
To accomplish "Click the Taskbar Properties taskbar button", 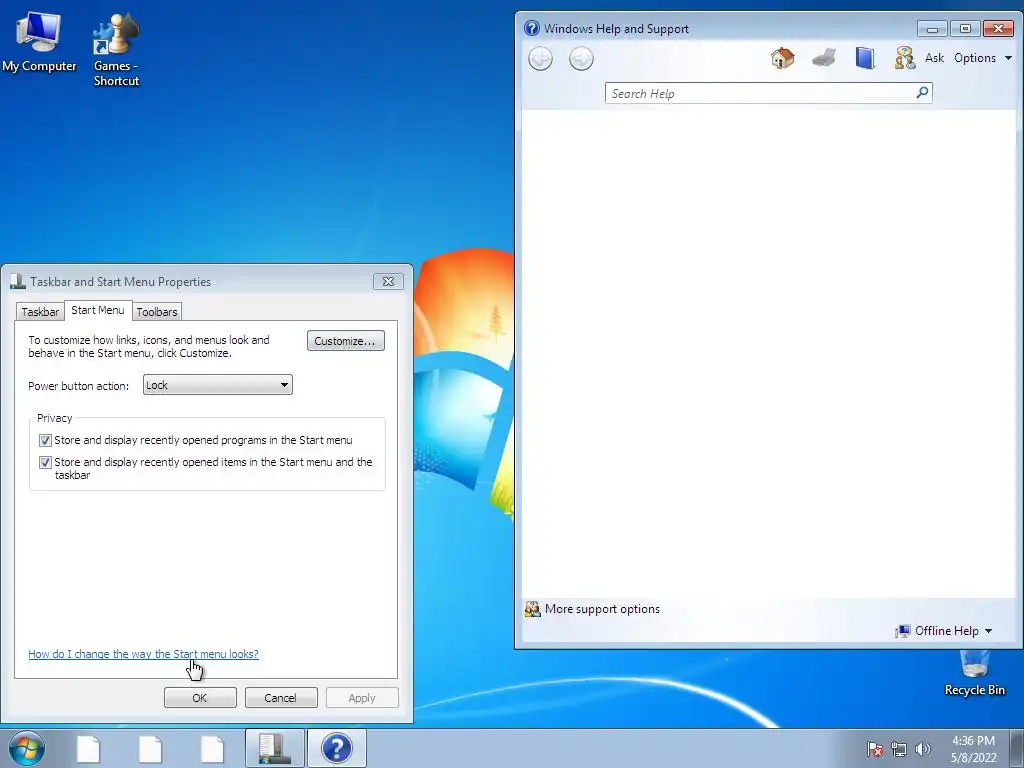I will pyautogui.click(x=274, y=748).
